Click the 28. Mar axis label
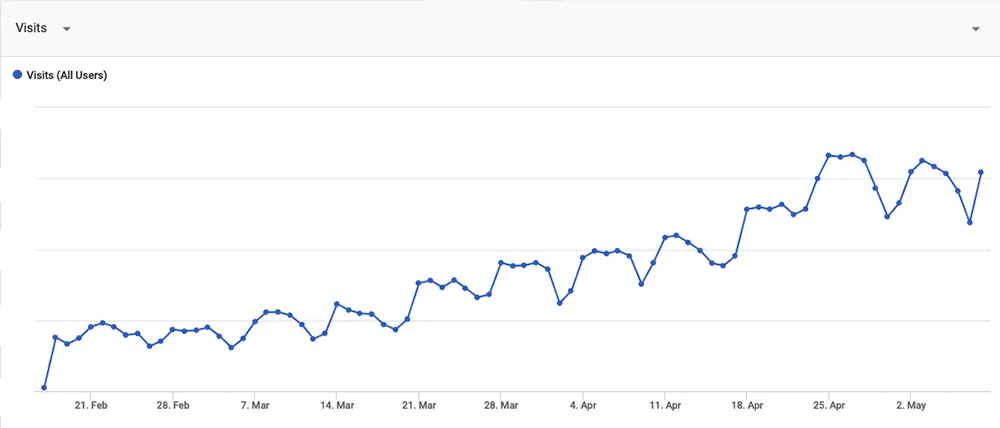This screenshot has width=1000, height=428. (x=501, y=405)
